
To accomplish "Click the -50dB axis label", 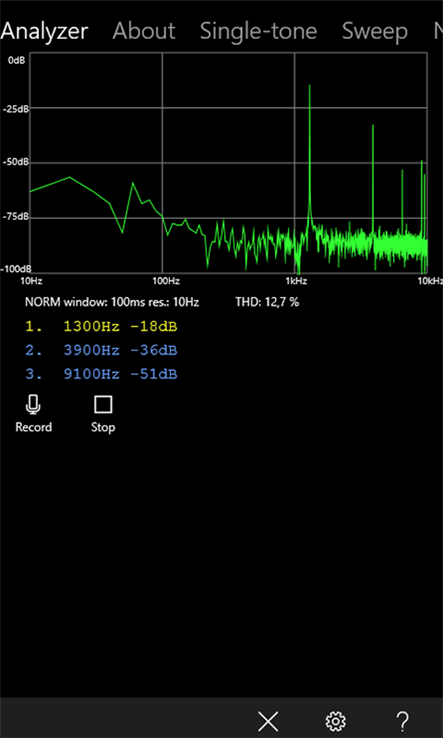I will [x=16, y=162].
